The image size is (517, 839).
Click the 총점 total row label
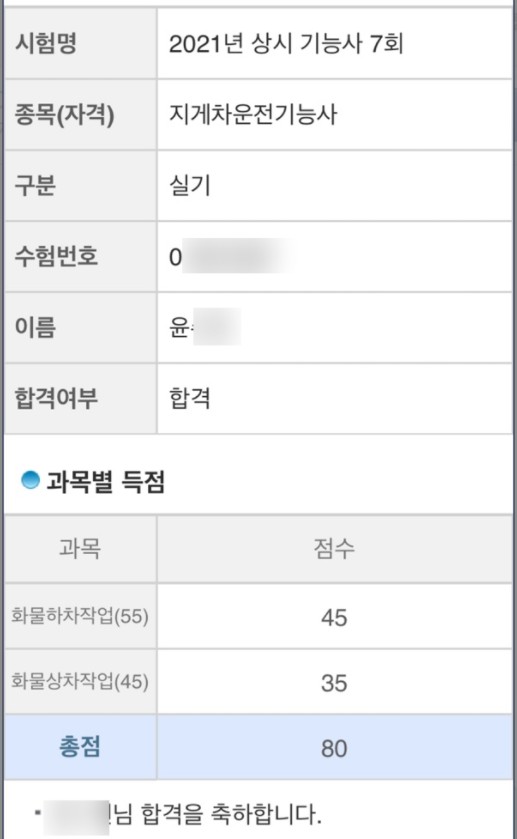pos(81,746)
